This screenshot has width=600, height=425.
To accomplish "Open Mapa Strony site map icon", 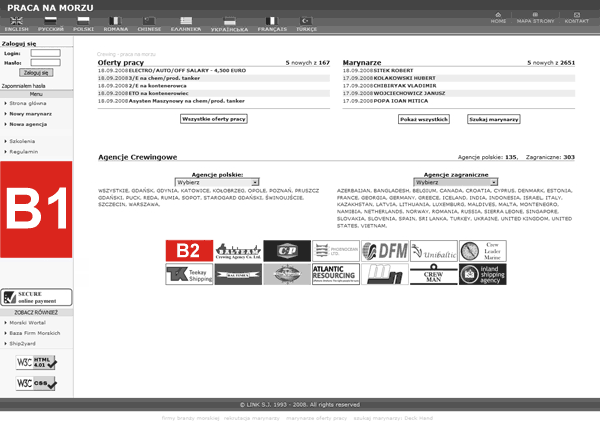I will click(x=535, y=15).
